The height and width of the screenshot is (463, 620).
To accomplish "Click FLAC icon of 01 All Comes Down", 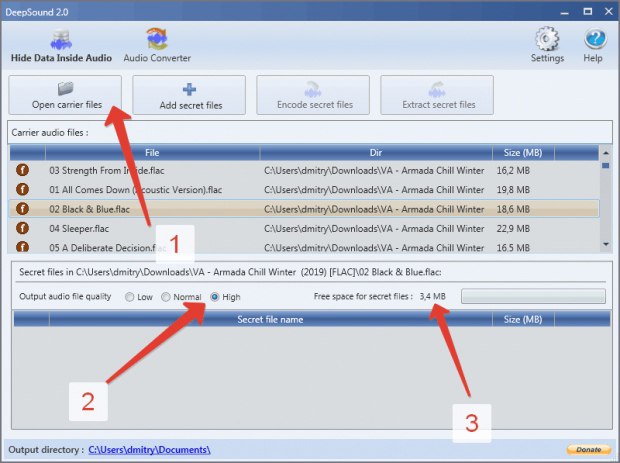I will pyautogui.click(x=23, y=189).
